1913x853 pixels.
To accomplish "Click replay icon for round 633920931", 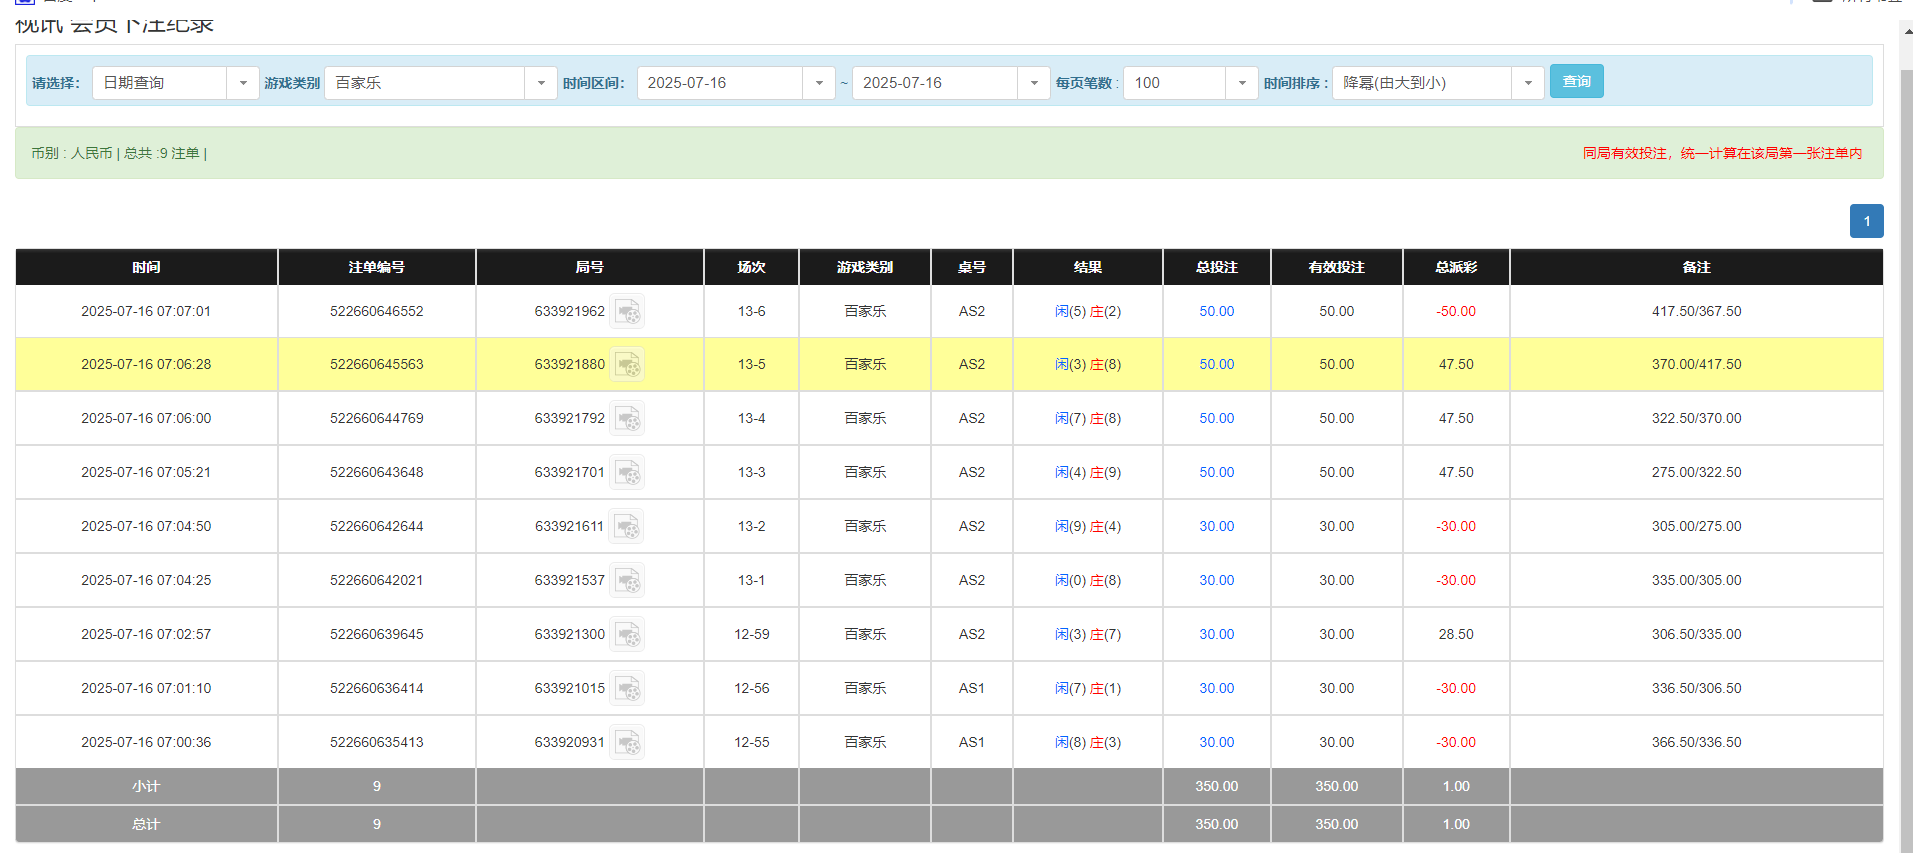I will pos(627,743).
